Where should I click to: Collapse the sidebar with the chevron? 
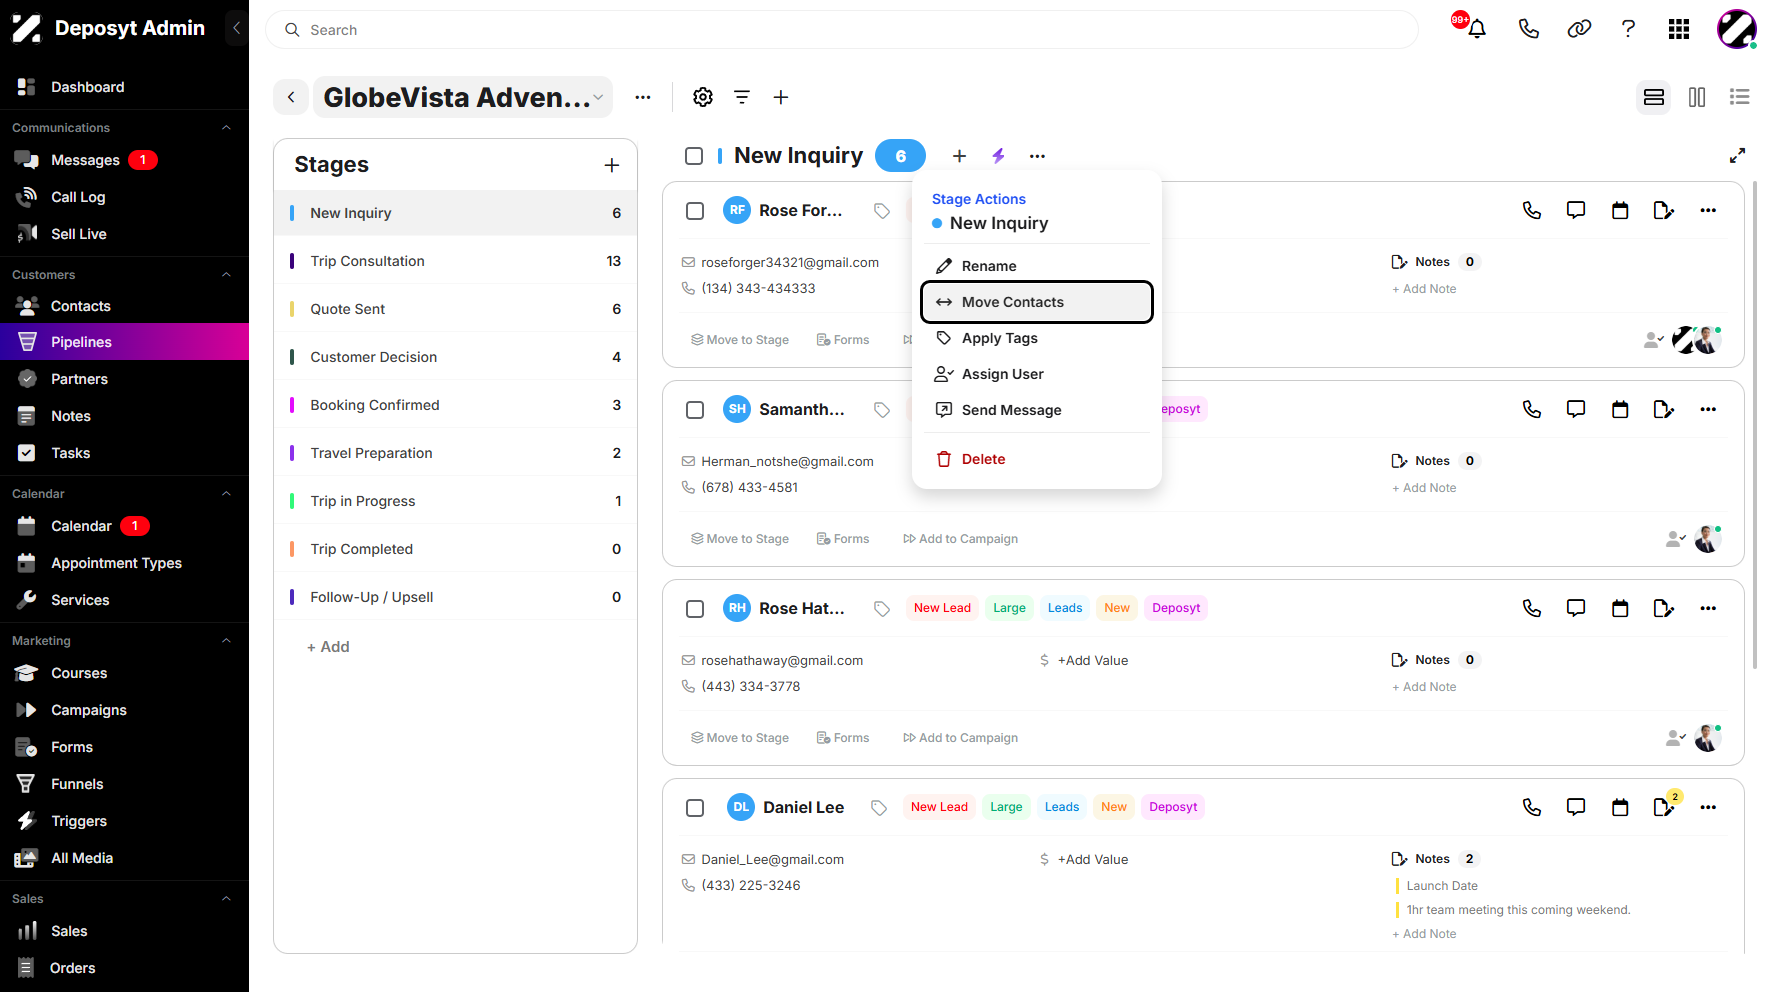tap(236, 28)
